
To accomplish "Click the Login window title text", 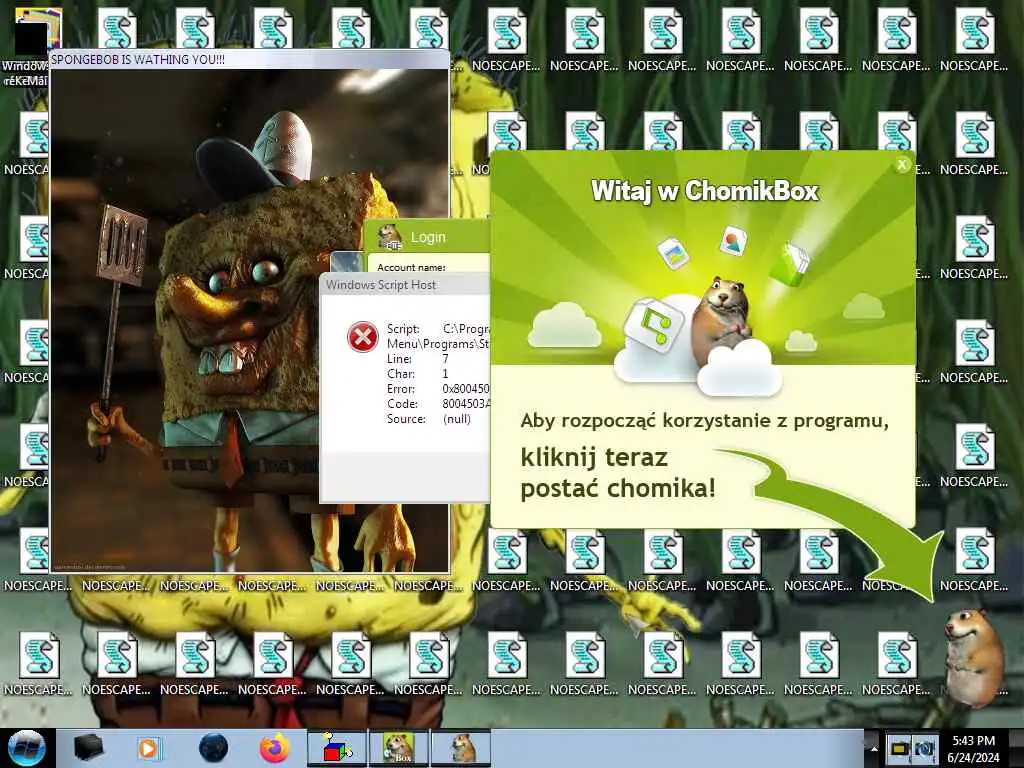I will pos(428,237).
